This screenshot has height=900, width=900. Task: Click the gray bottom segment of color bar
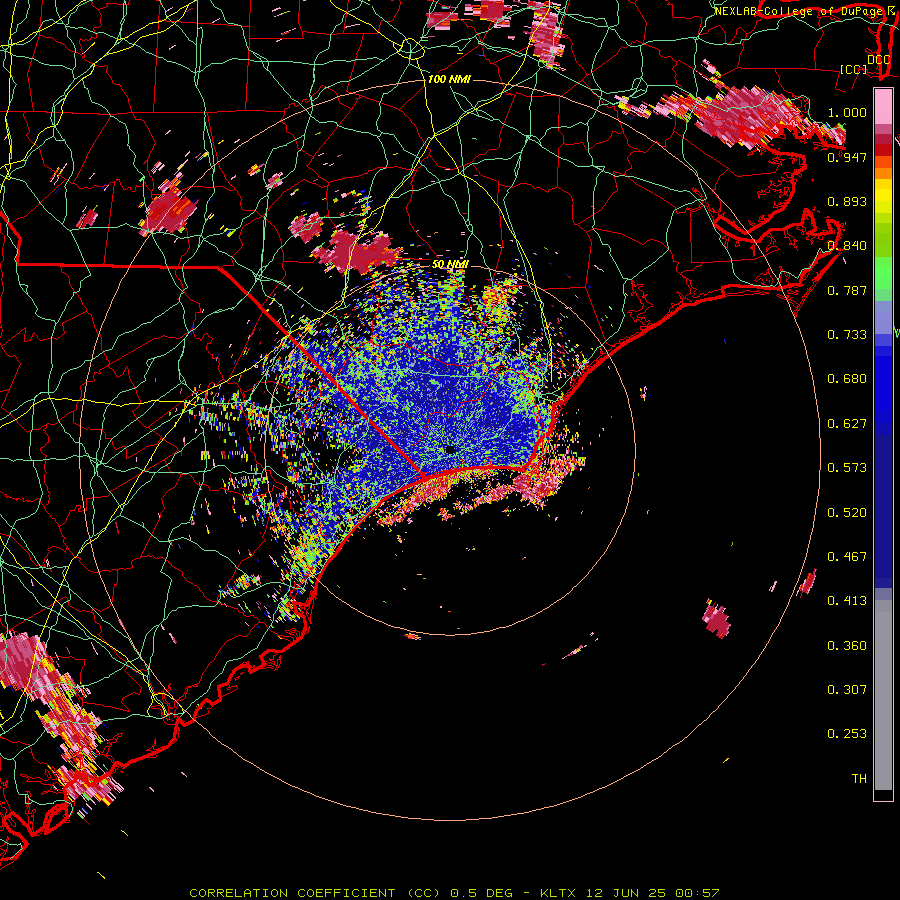pos(883,695)
